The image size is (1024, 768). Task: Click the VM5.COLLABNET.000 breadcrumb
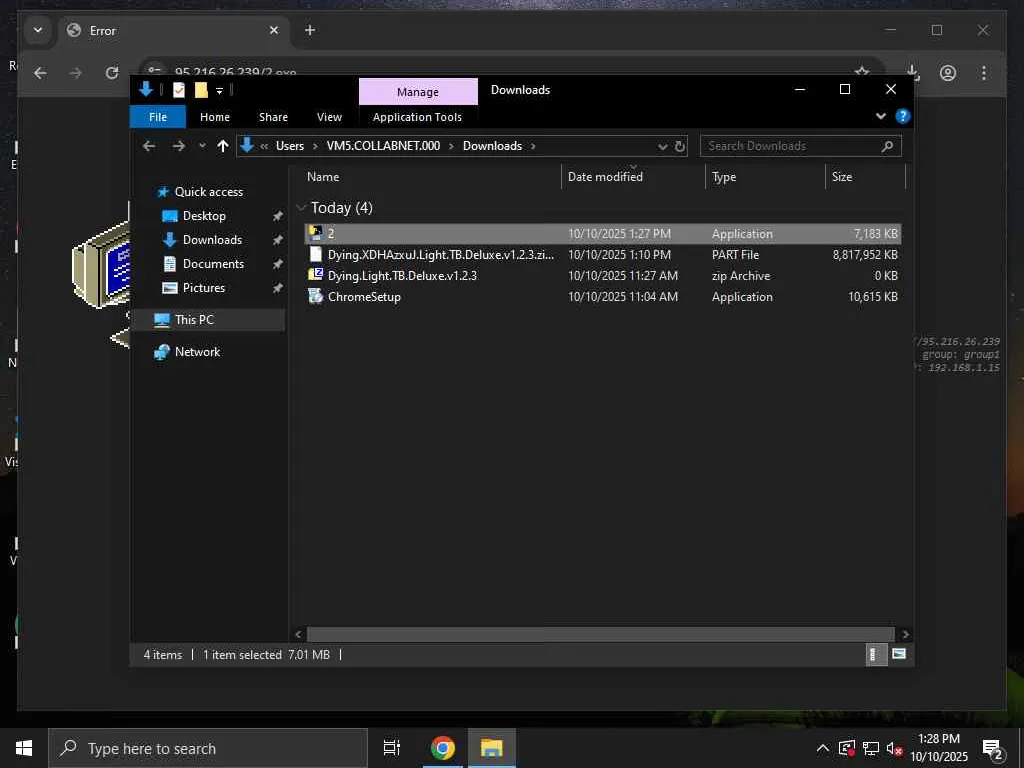pyautogui.click(x=383, y=146)
